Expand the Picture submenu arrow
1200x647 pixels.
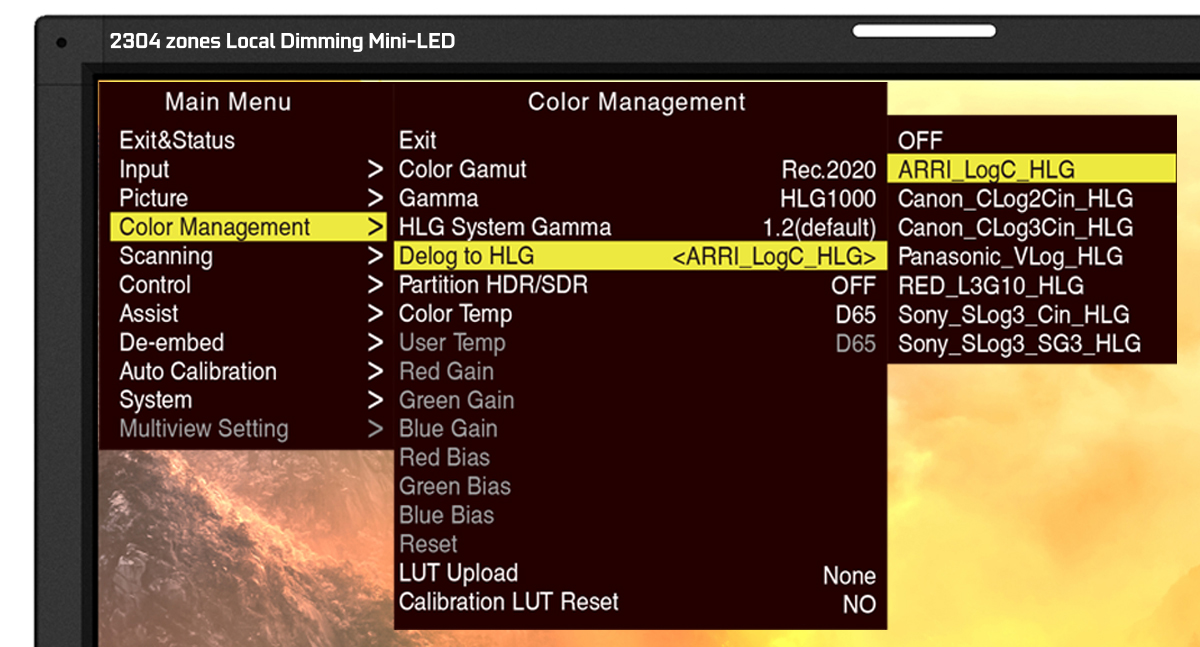pos(375,199)
